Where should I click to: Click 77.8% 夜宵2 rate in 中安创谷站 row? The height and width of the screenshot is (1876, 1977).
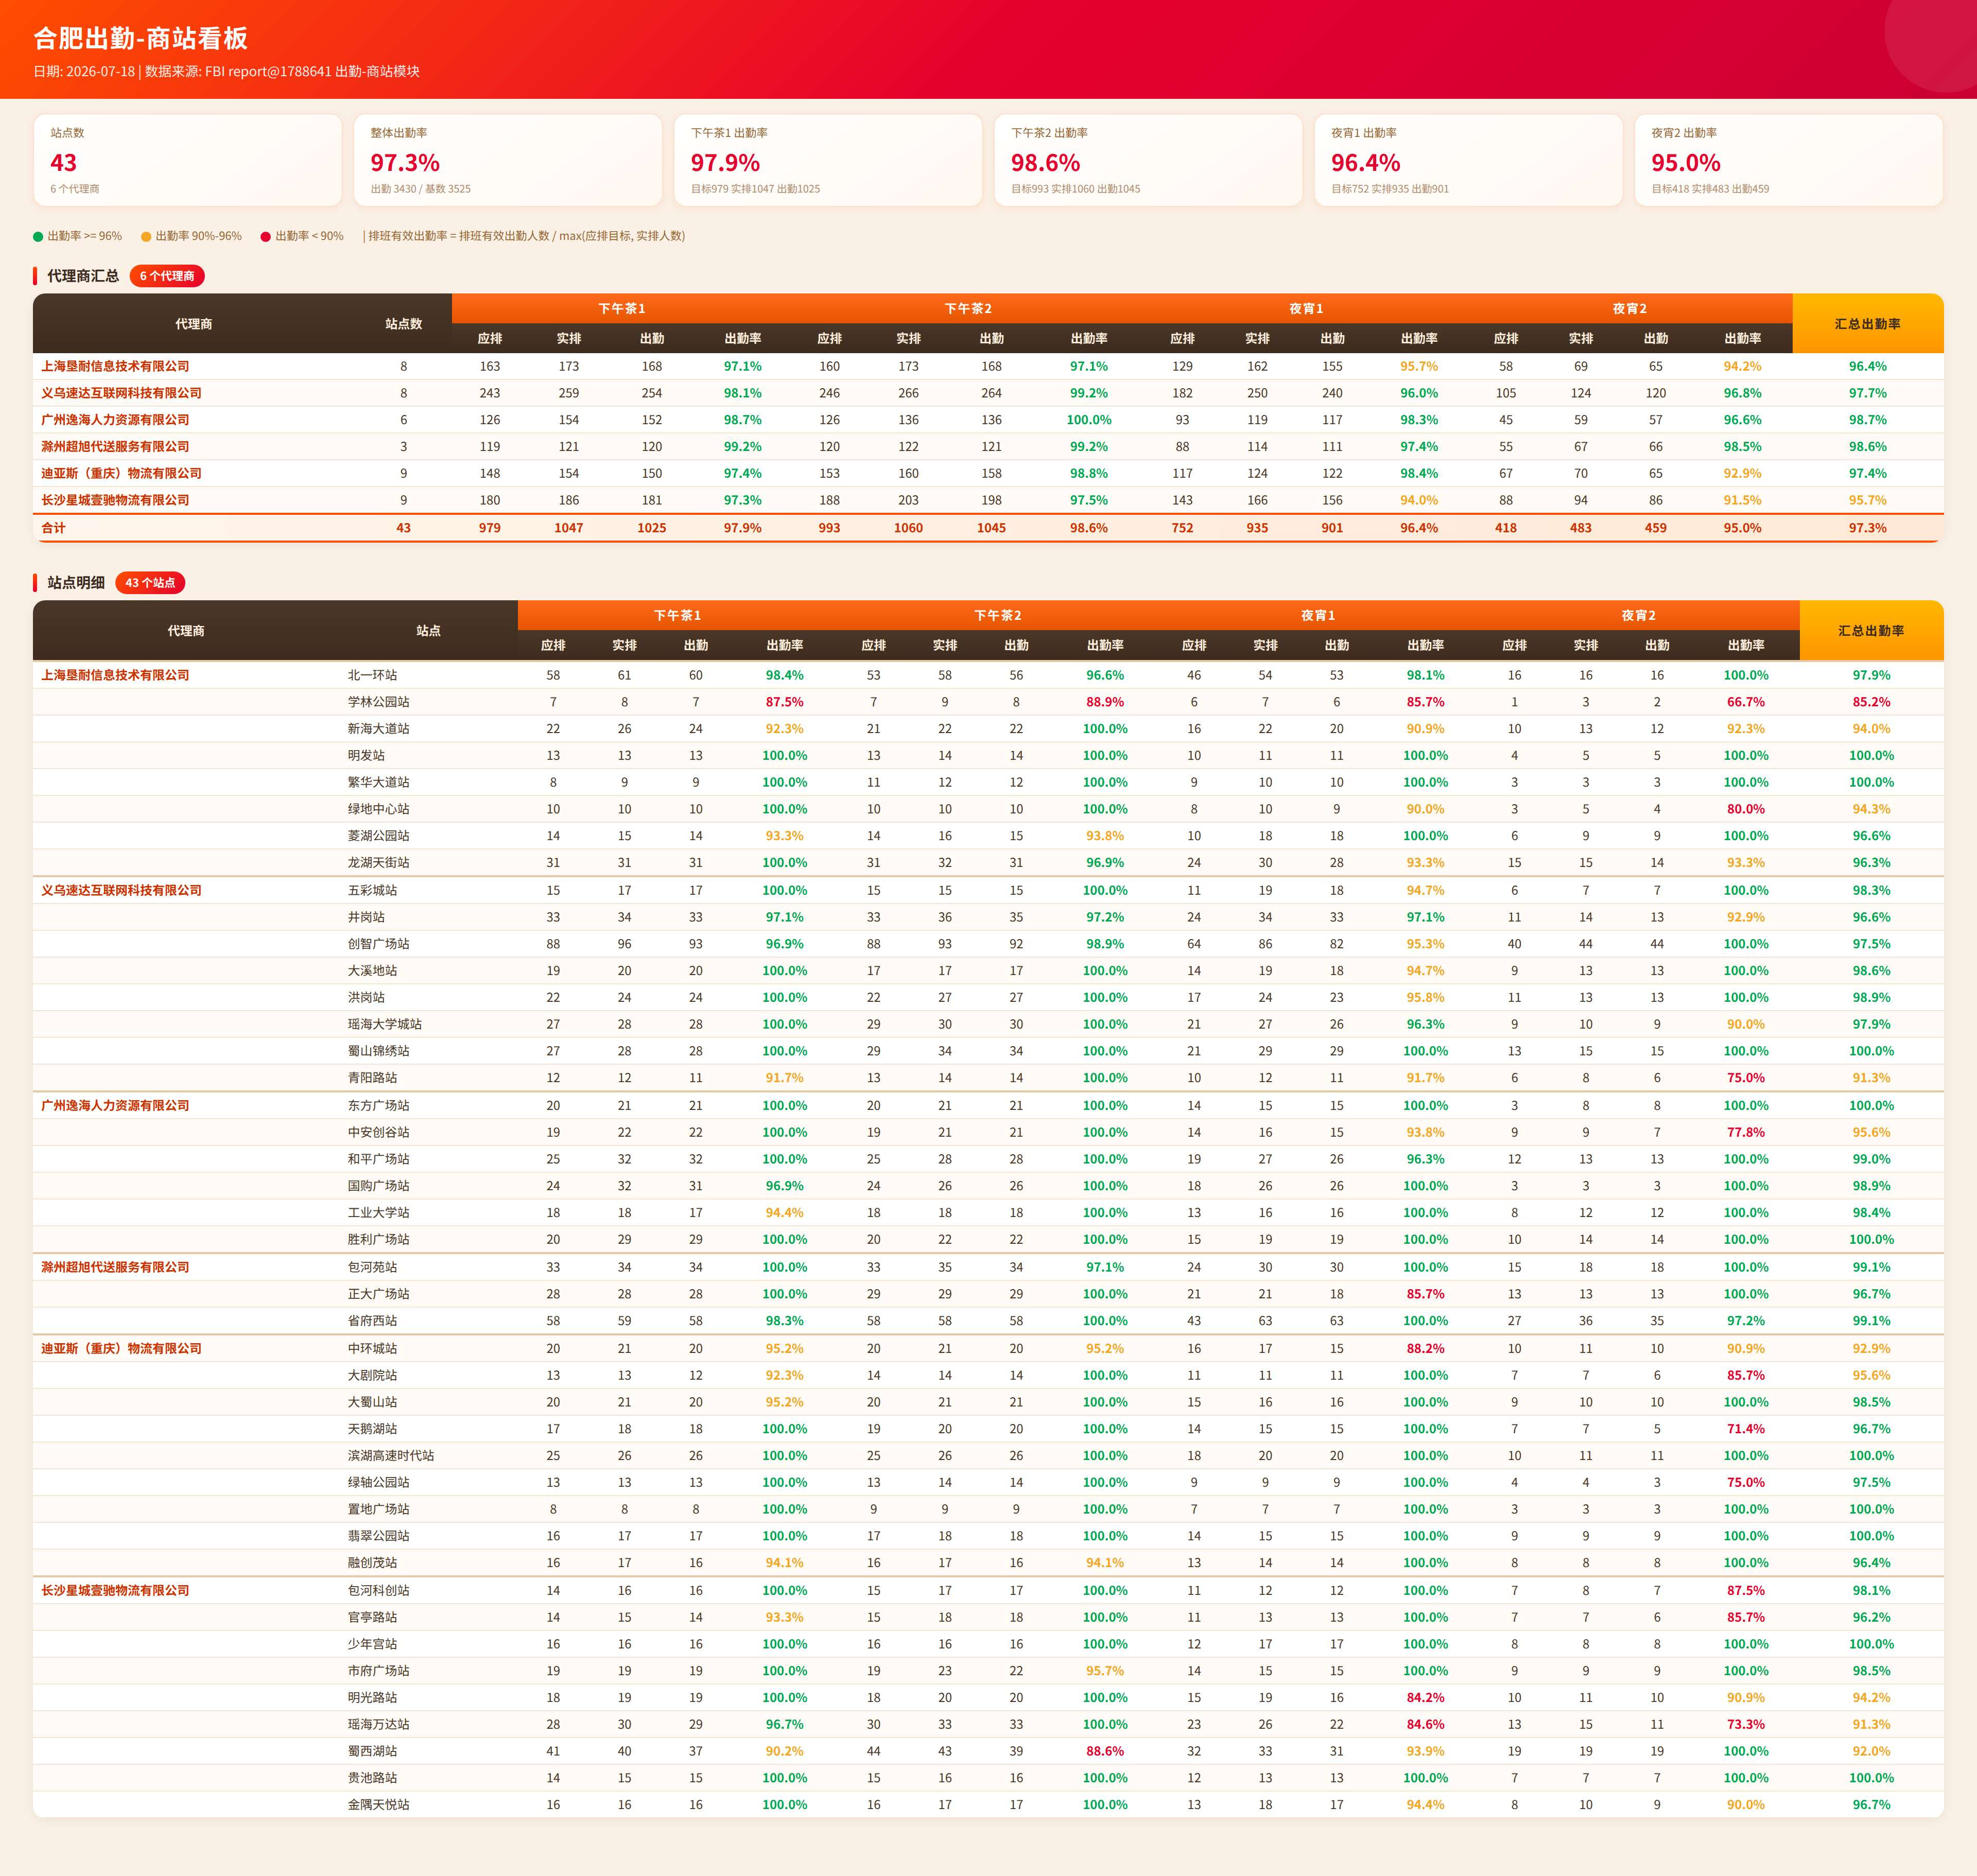point(1746,1133)
